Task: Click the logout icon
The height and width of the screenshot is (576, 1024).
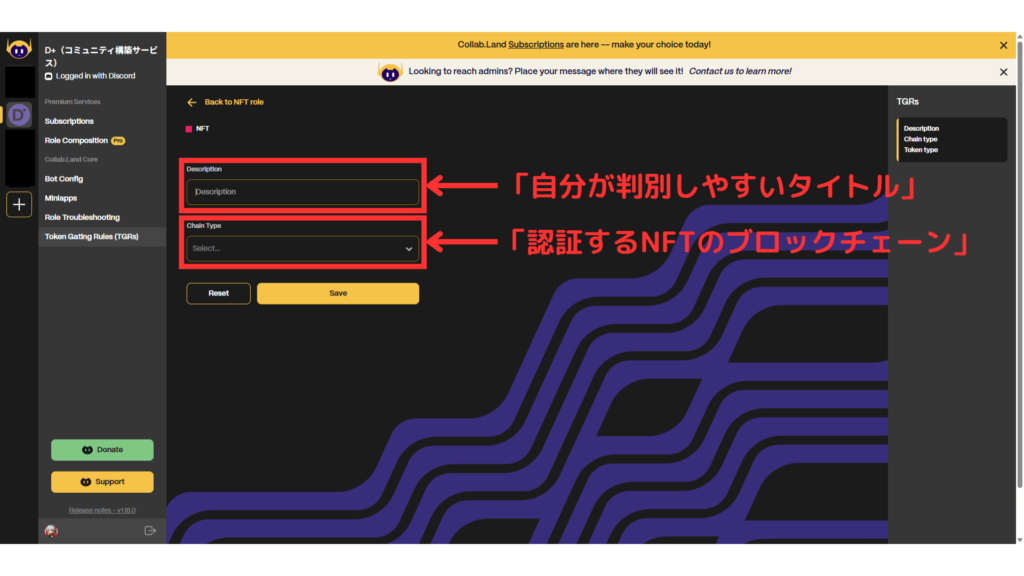Action: click(150, 531)
